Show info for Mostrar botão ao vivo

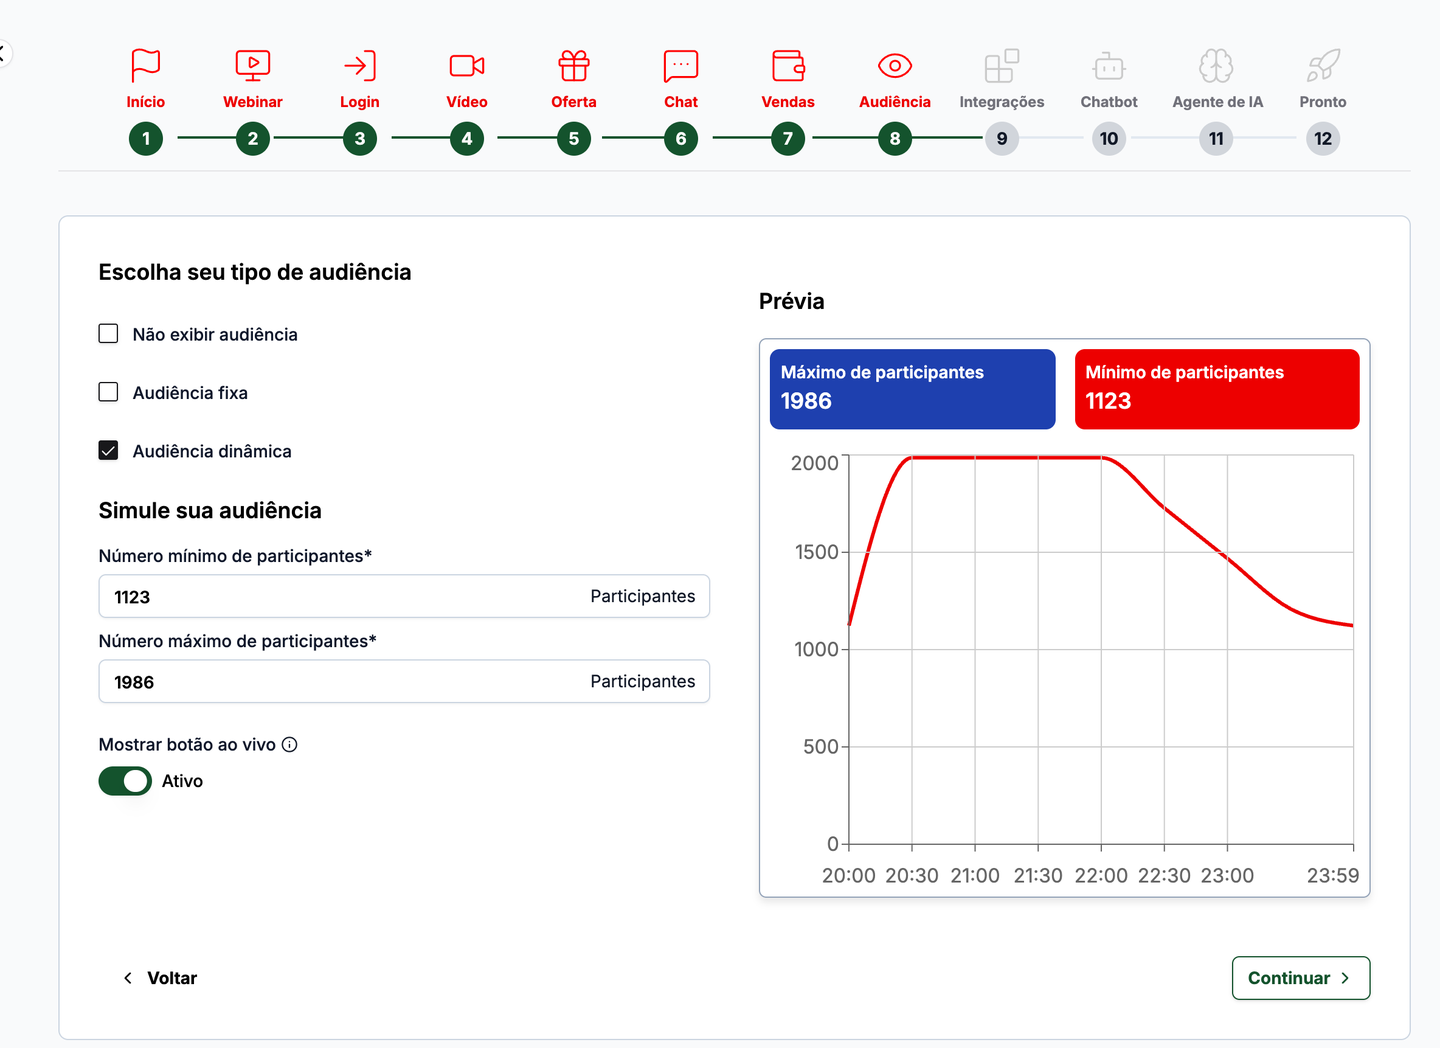coord(290,744)
